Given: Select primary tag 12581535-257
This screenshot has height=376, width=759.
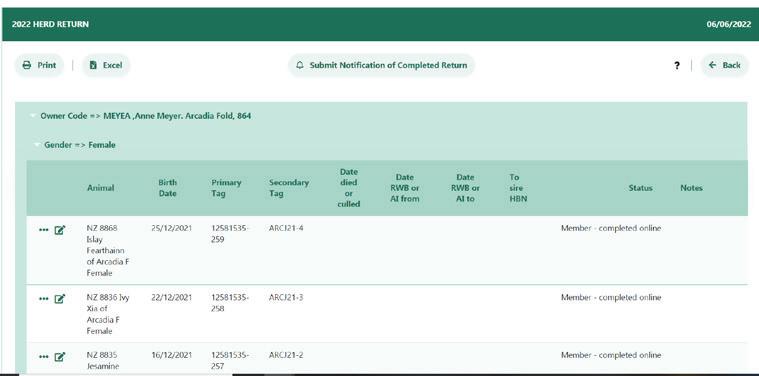Looking at the screenshot, I should coord(230,361).
